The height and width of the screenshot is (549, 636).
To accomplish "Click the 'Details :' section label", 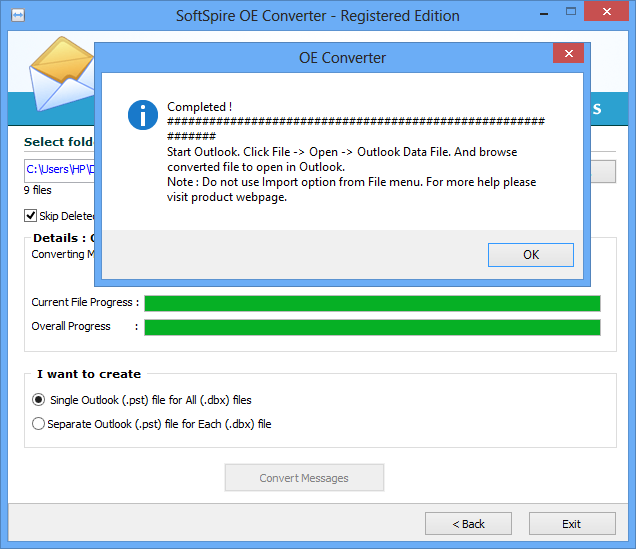I will [60, 238].
